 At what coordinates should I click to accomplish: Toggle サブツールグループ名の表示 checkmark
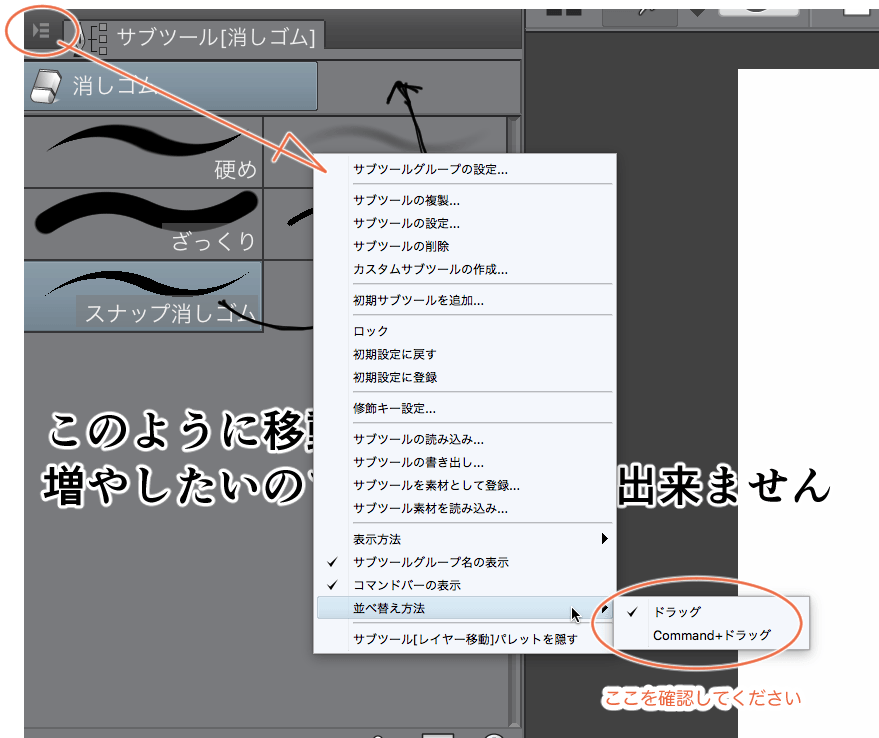430,562
